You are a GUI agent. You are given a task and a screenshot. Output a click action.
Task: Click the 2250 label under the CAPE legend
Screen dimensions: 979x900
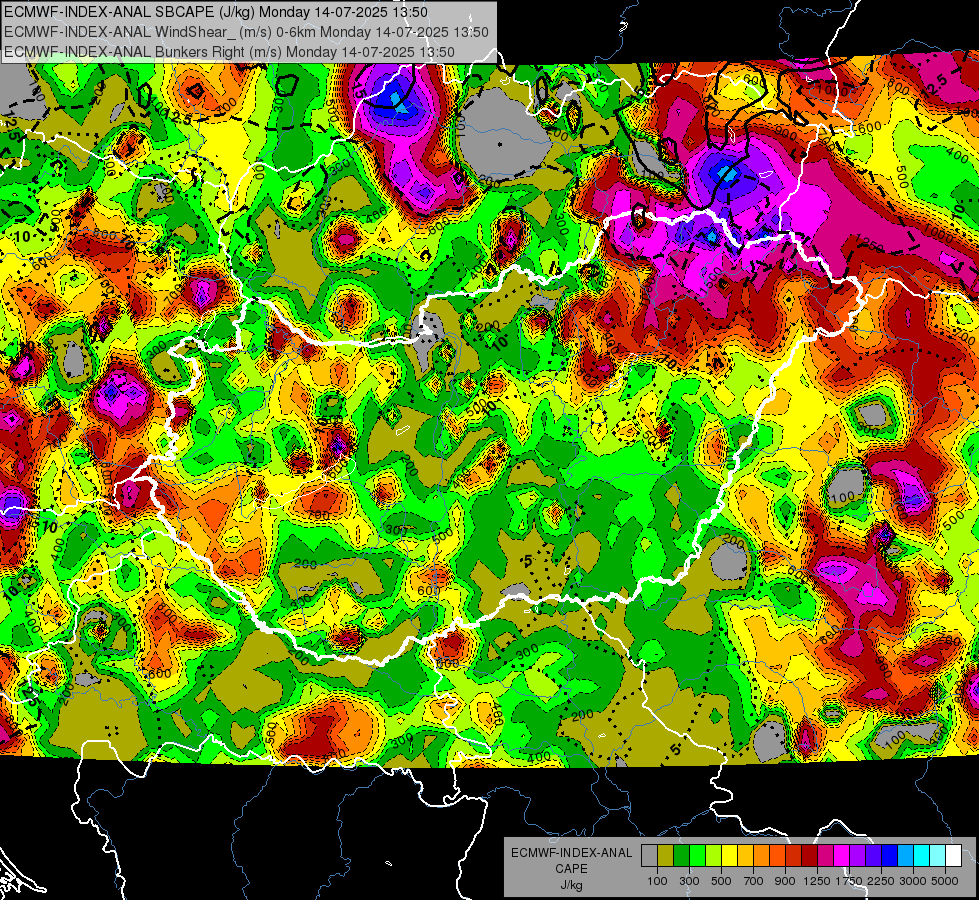(x=881, y=881)
